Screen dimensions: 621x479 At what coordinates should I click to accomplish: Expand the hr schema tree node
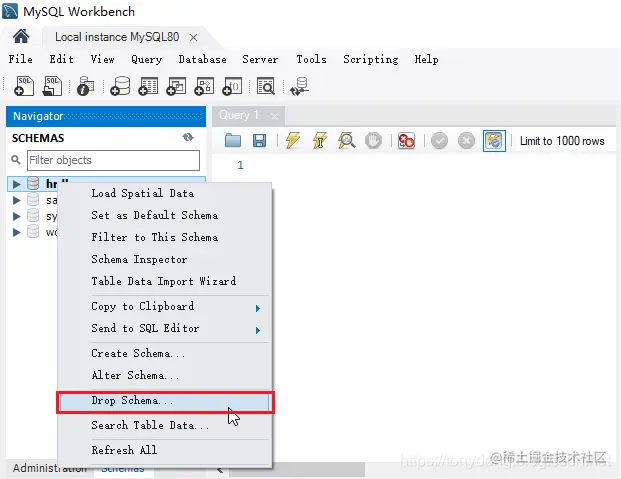tap(16, 184)
